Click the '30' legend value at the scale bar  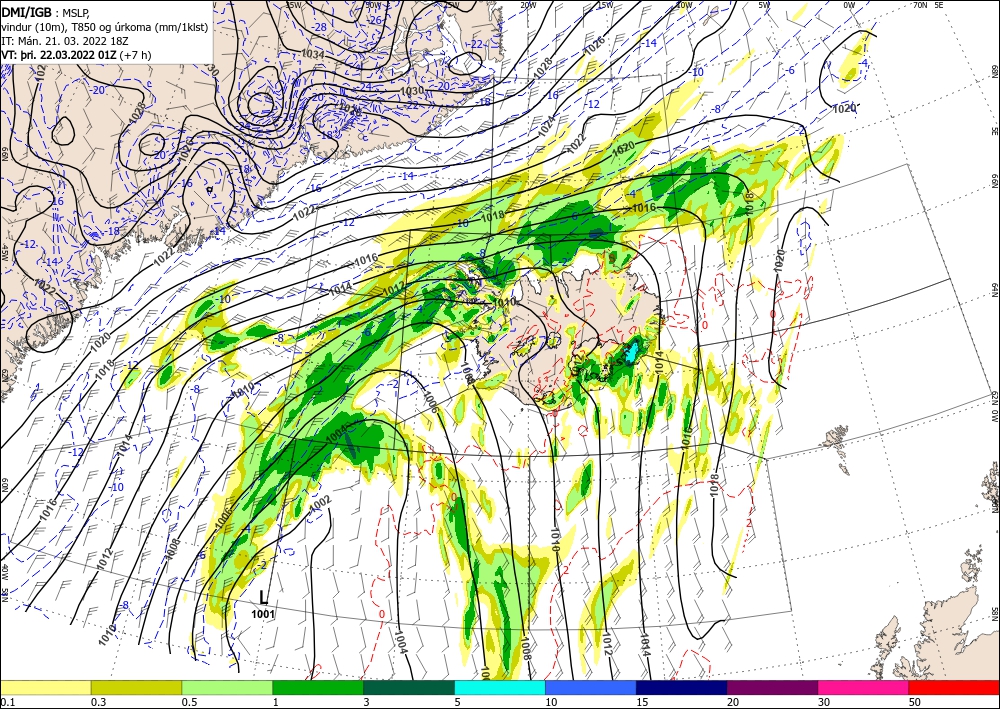pyautogui.click(x=824, y=702)
